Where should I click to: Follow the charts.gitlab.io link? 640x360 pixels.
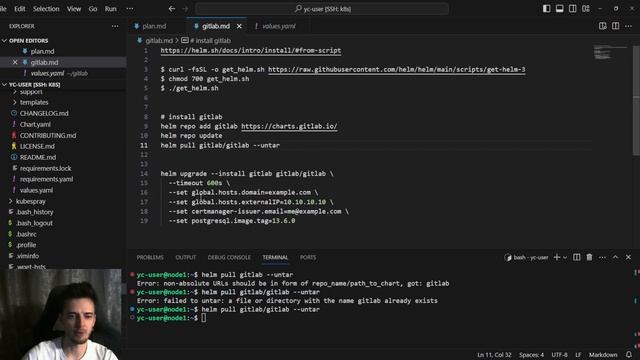point(289,126)
